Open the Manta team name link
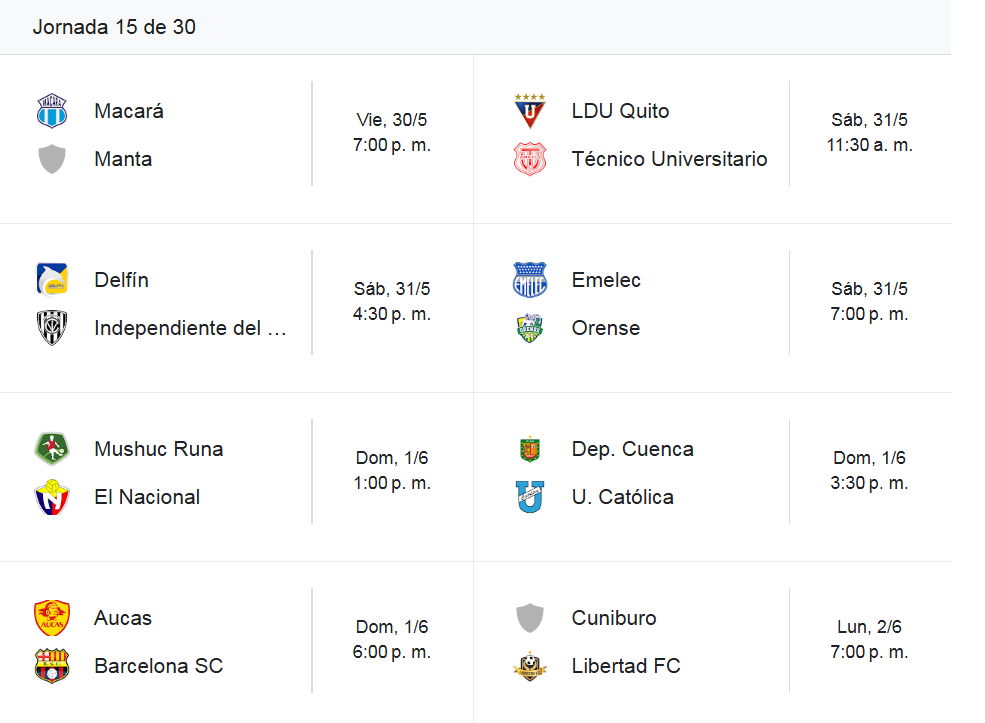The width and height of the screenshot is (985, 723). (x=123, y=159)
